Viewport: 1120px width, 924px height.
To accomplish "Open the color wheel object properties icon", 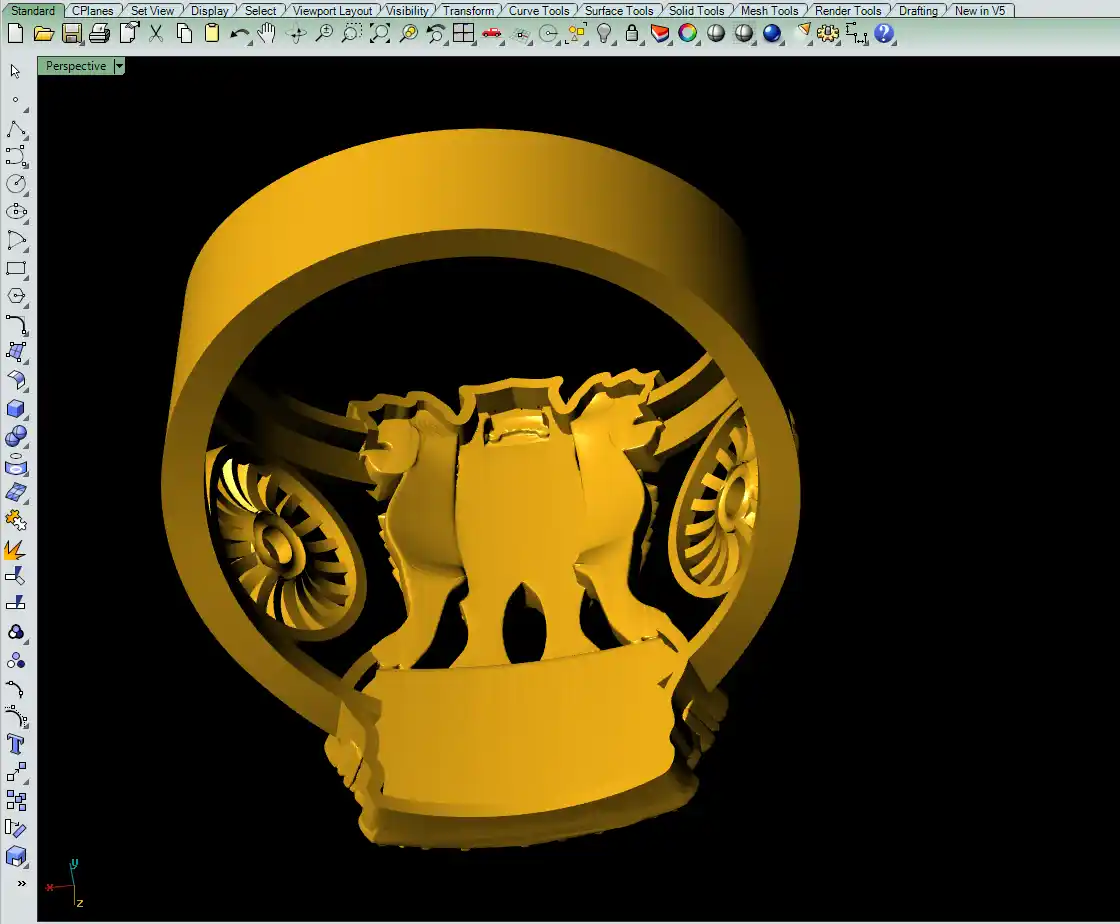I will [688, 34].
